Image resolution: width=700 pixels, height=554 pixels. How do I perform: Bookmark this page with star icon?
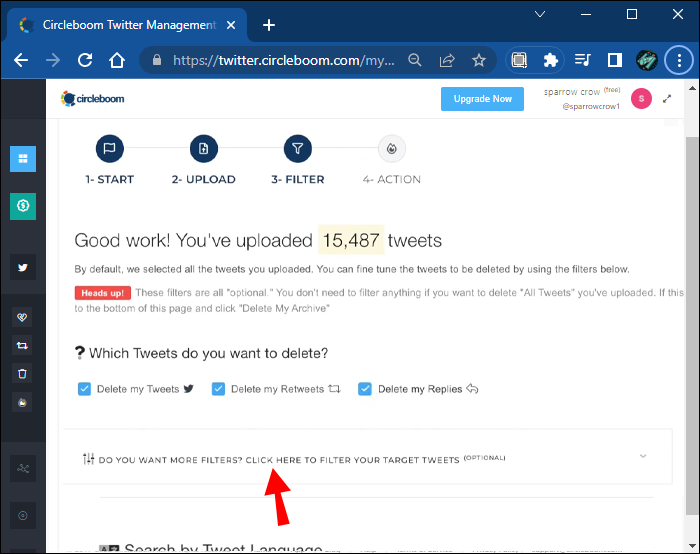479,60
